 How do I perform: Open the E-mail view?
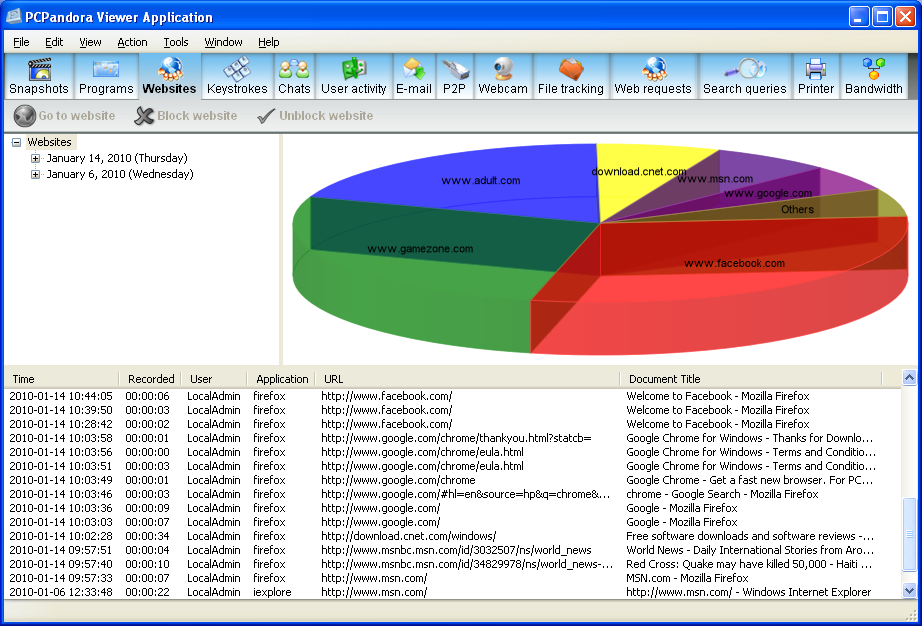click(414, 76)
